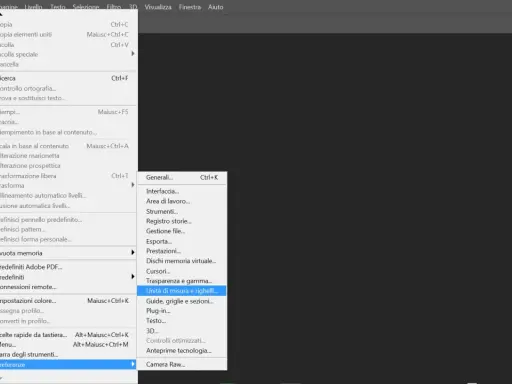Choose Definisci pattern...
The height and width of the screenshot is (384, 512).
(68, 229)
